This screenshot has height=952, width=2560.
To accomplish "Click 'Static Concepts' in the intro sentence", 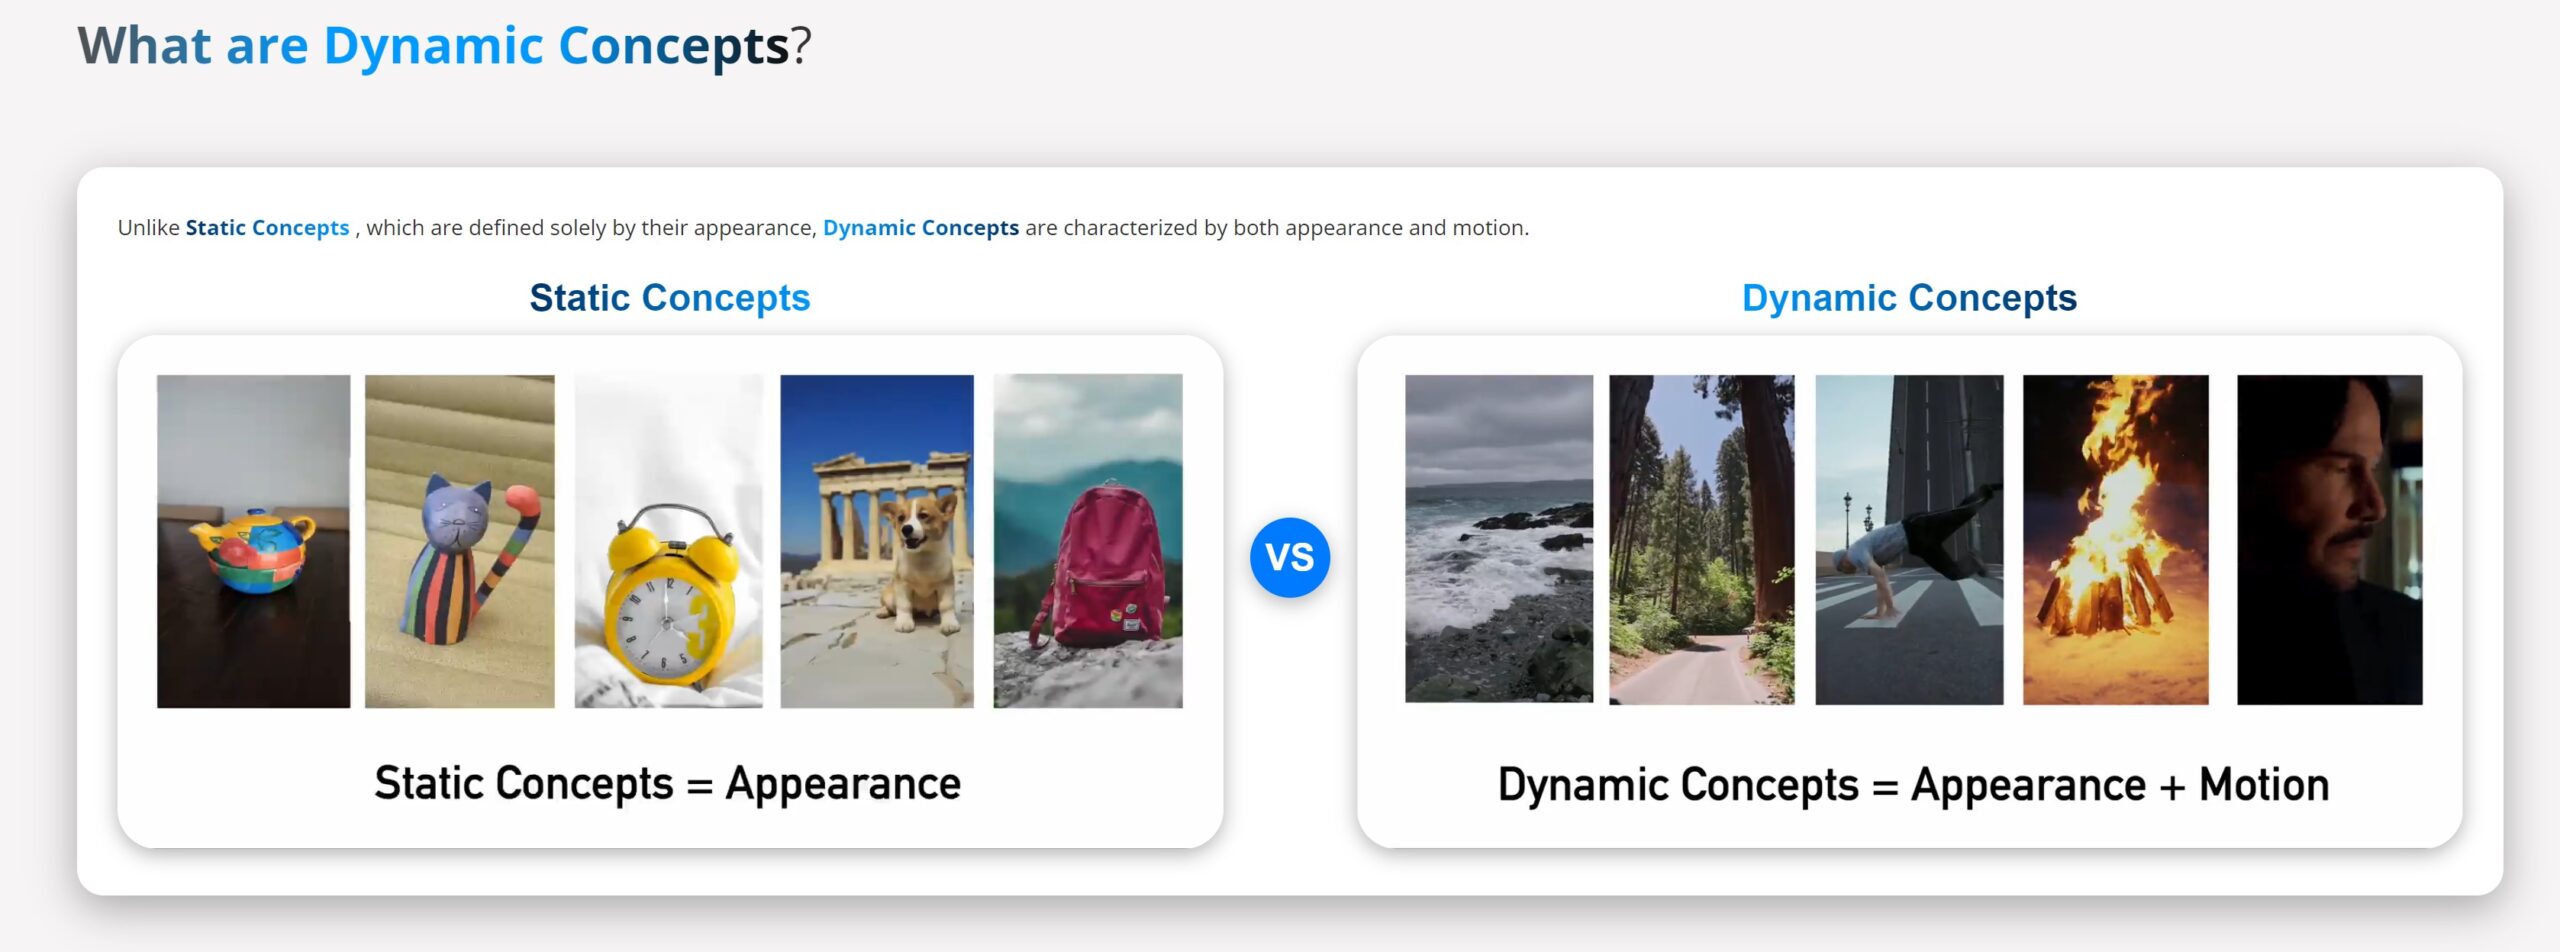I will pyautogui.click(x=267, y=228).
